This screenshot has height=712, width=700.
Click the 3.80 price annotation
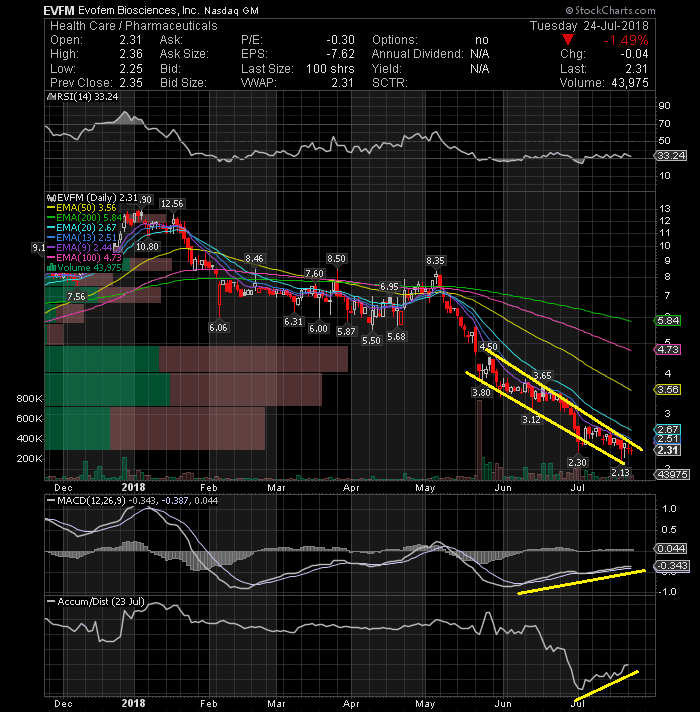click(x=481, y=392)
